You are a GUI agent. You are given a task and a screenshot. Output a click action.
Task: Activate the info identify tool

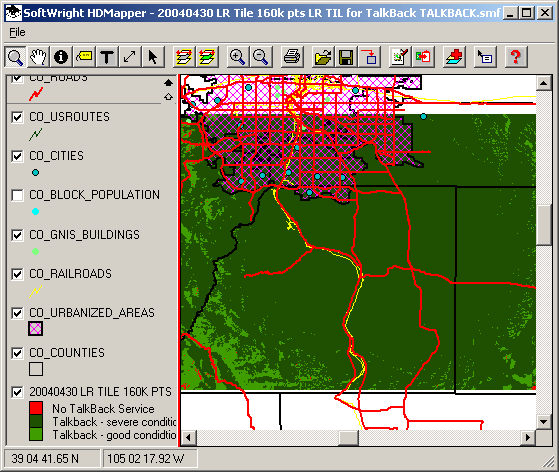click(x=61, y=57)
